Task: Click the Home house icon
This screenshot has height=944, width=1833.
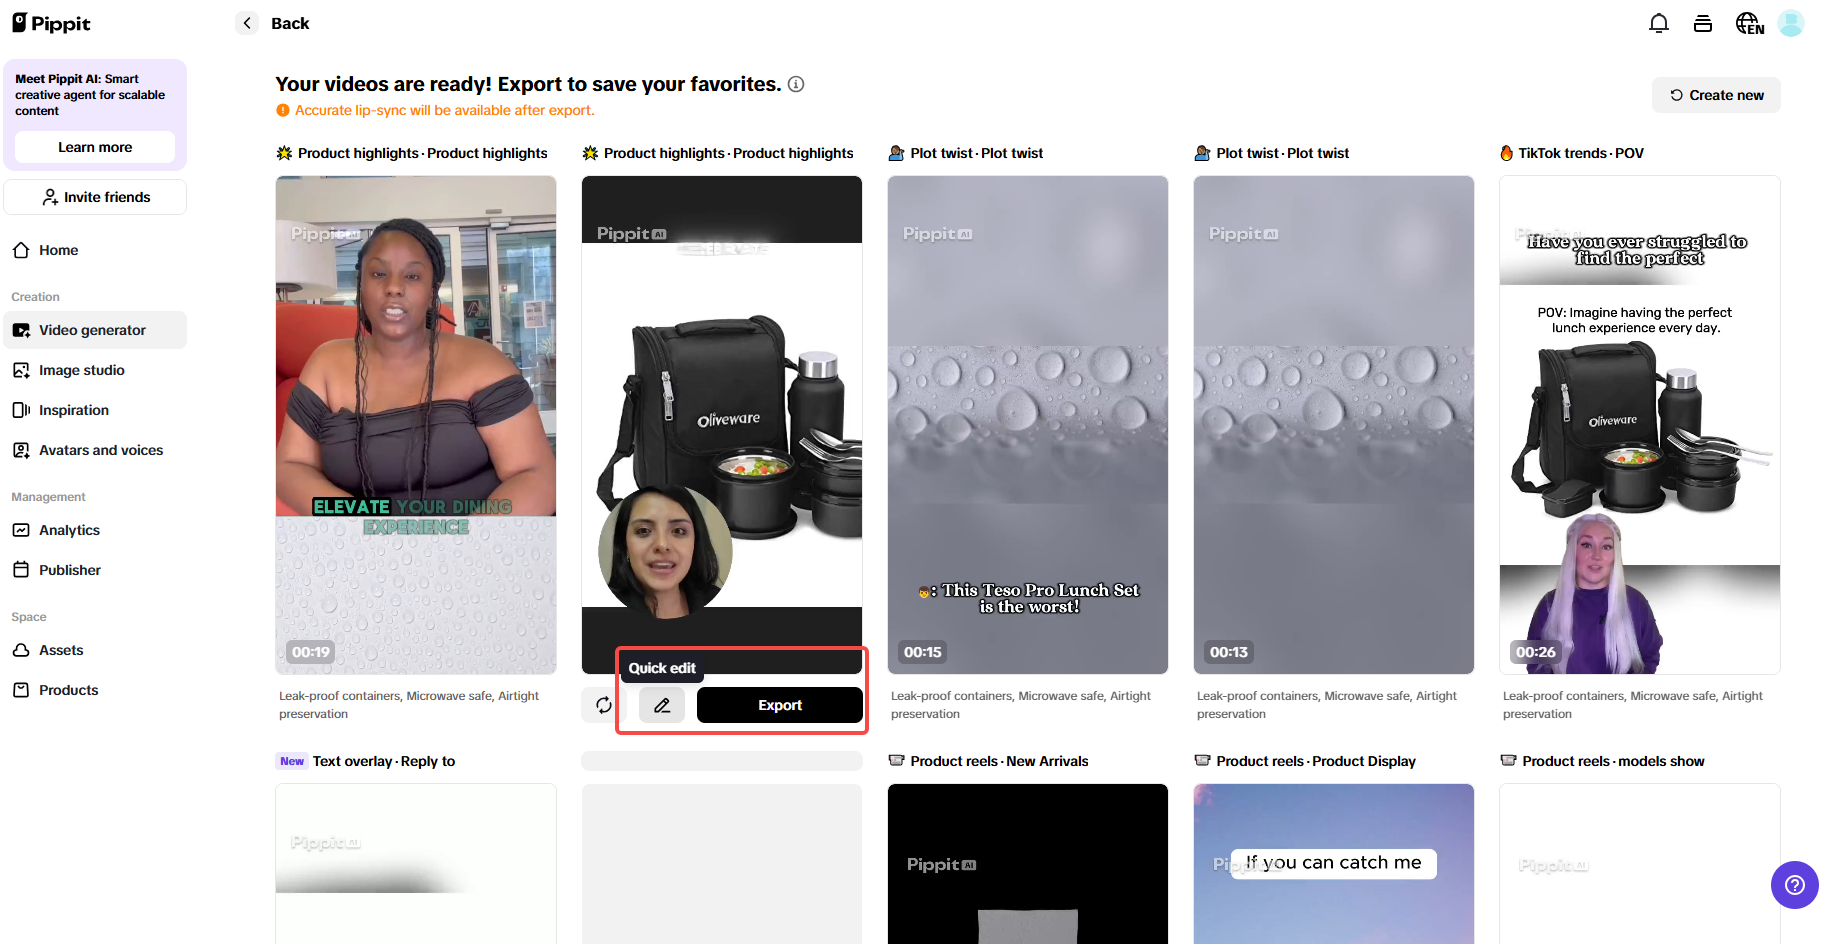Action: coord(21,250)
